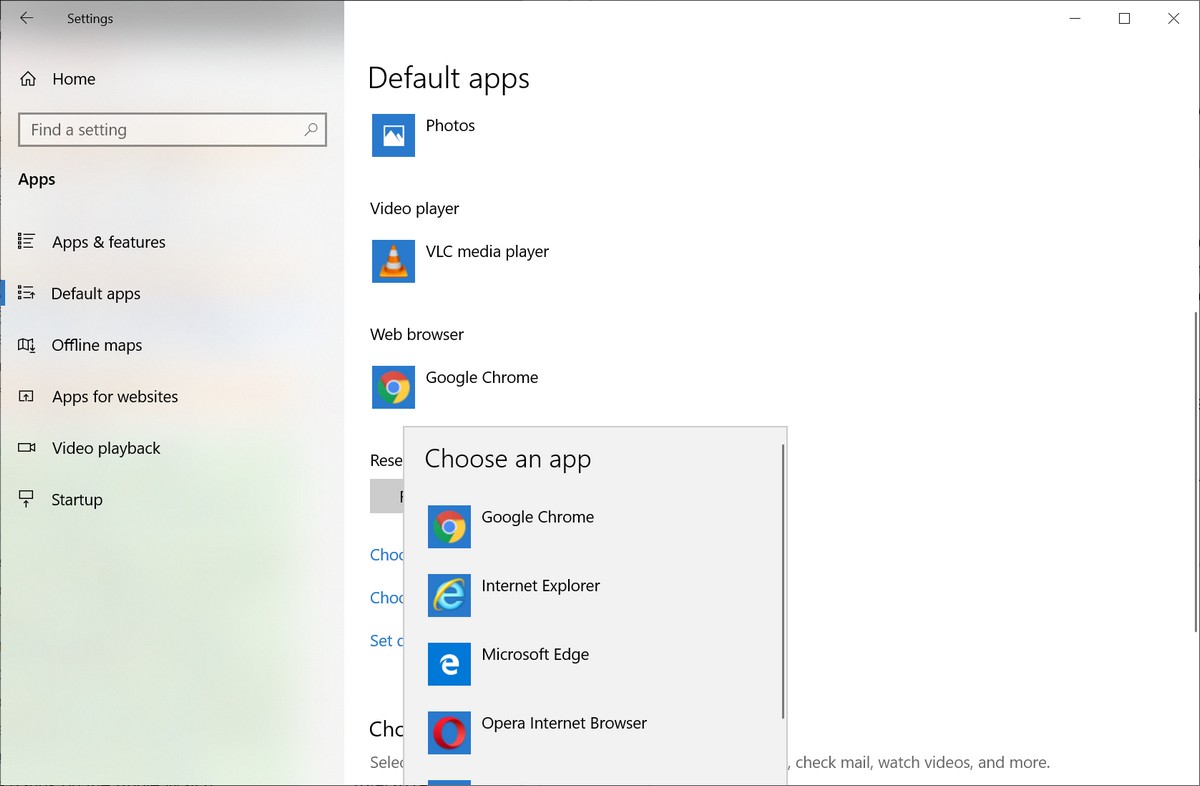This screenshot has height=786, width=1200.
Task: Click the Default apps page heading
Action: 449,78
